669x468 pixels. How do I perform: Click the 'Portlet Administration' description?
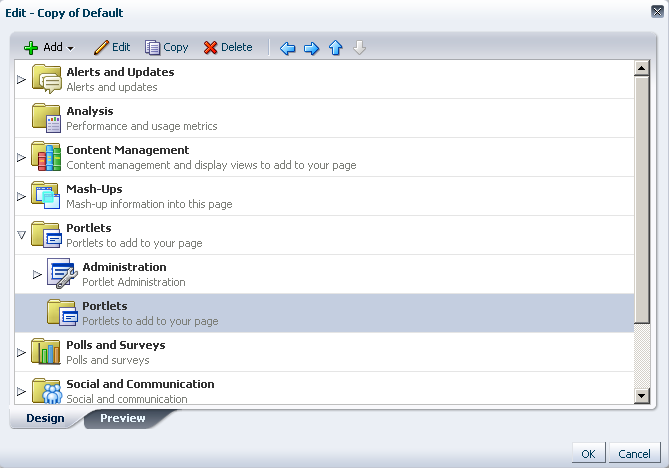[134, 282]
